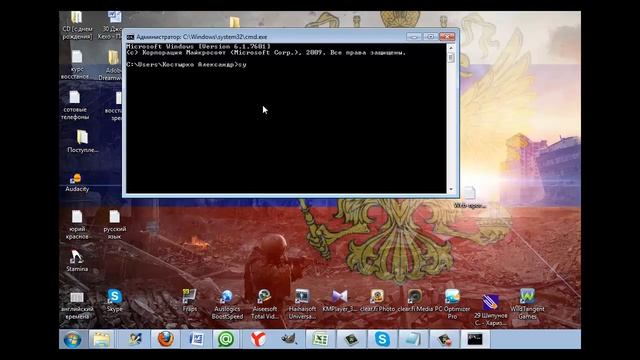The image size is (640, 360).
Task: Open Microsoft Word from the taskbar
Action: (x=196, y=339)
